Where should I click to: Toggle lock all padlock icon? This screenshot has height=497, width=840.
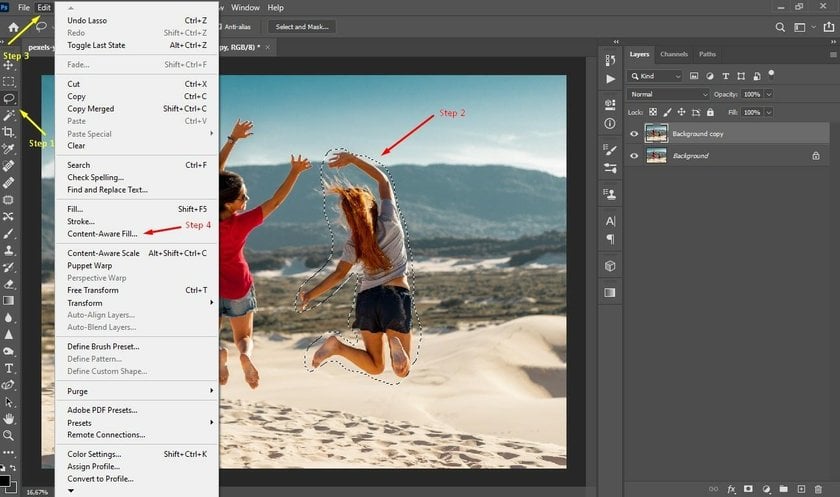click(x=710, y=112)
